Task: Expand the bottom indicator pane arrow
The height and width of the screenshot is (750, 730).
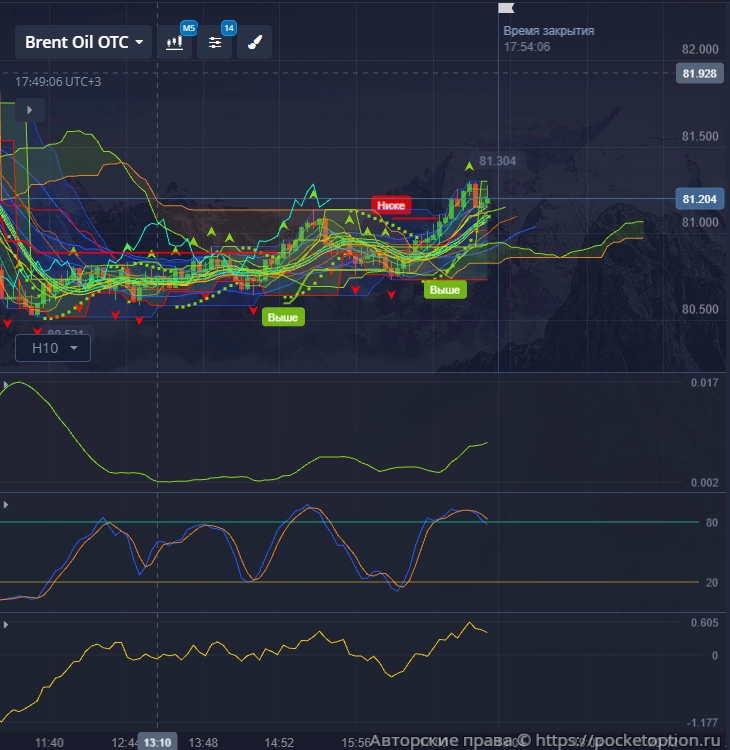Action: [7, 624]
